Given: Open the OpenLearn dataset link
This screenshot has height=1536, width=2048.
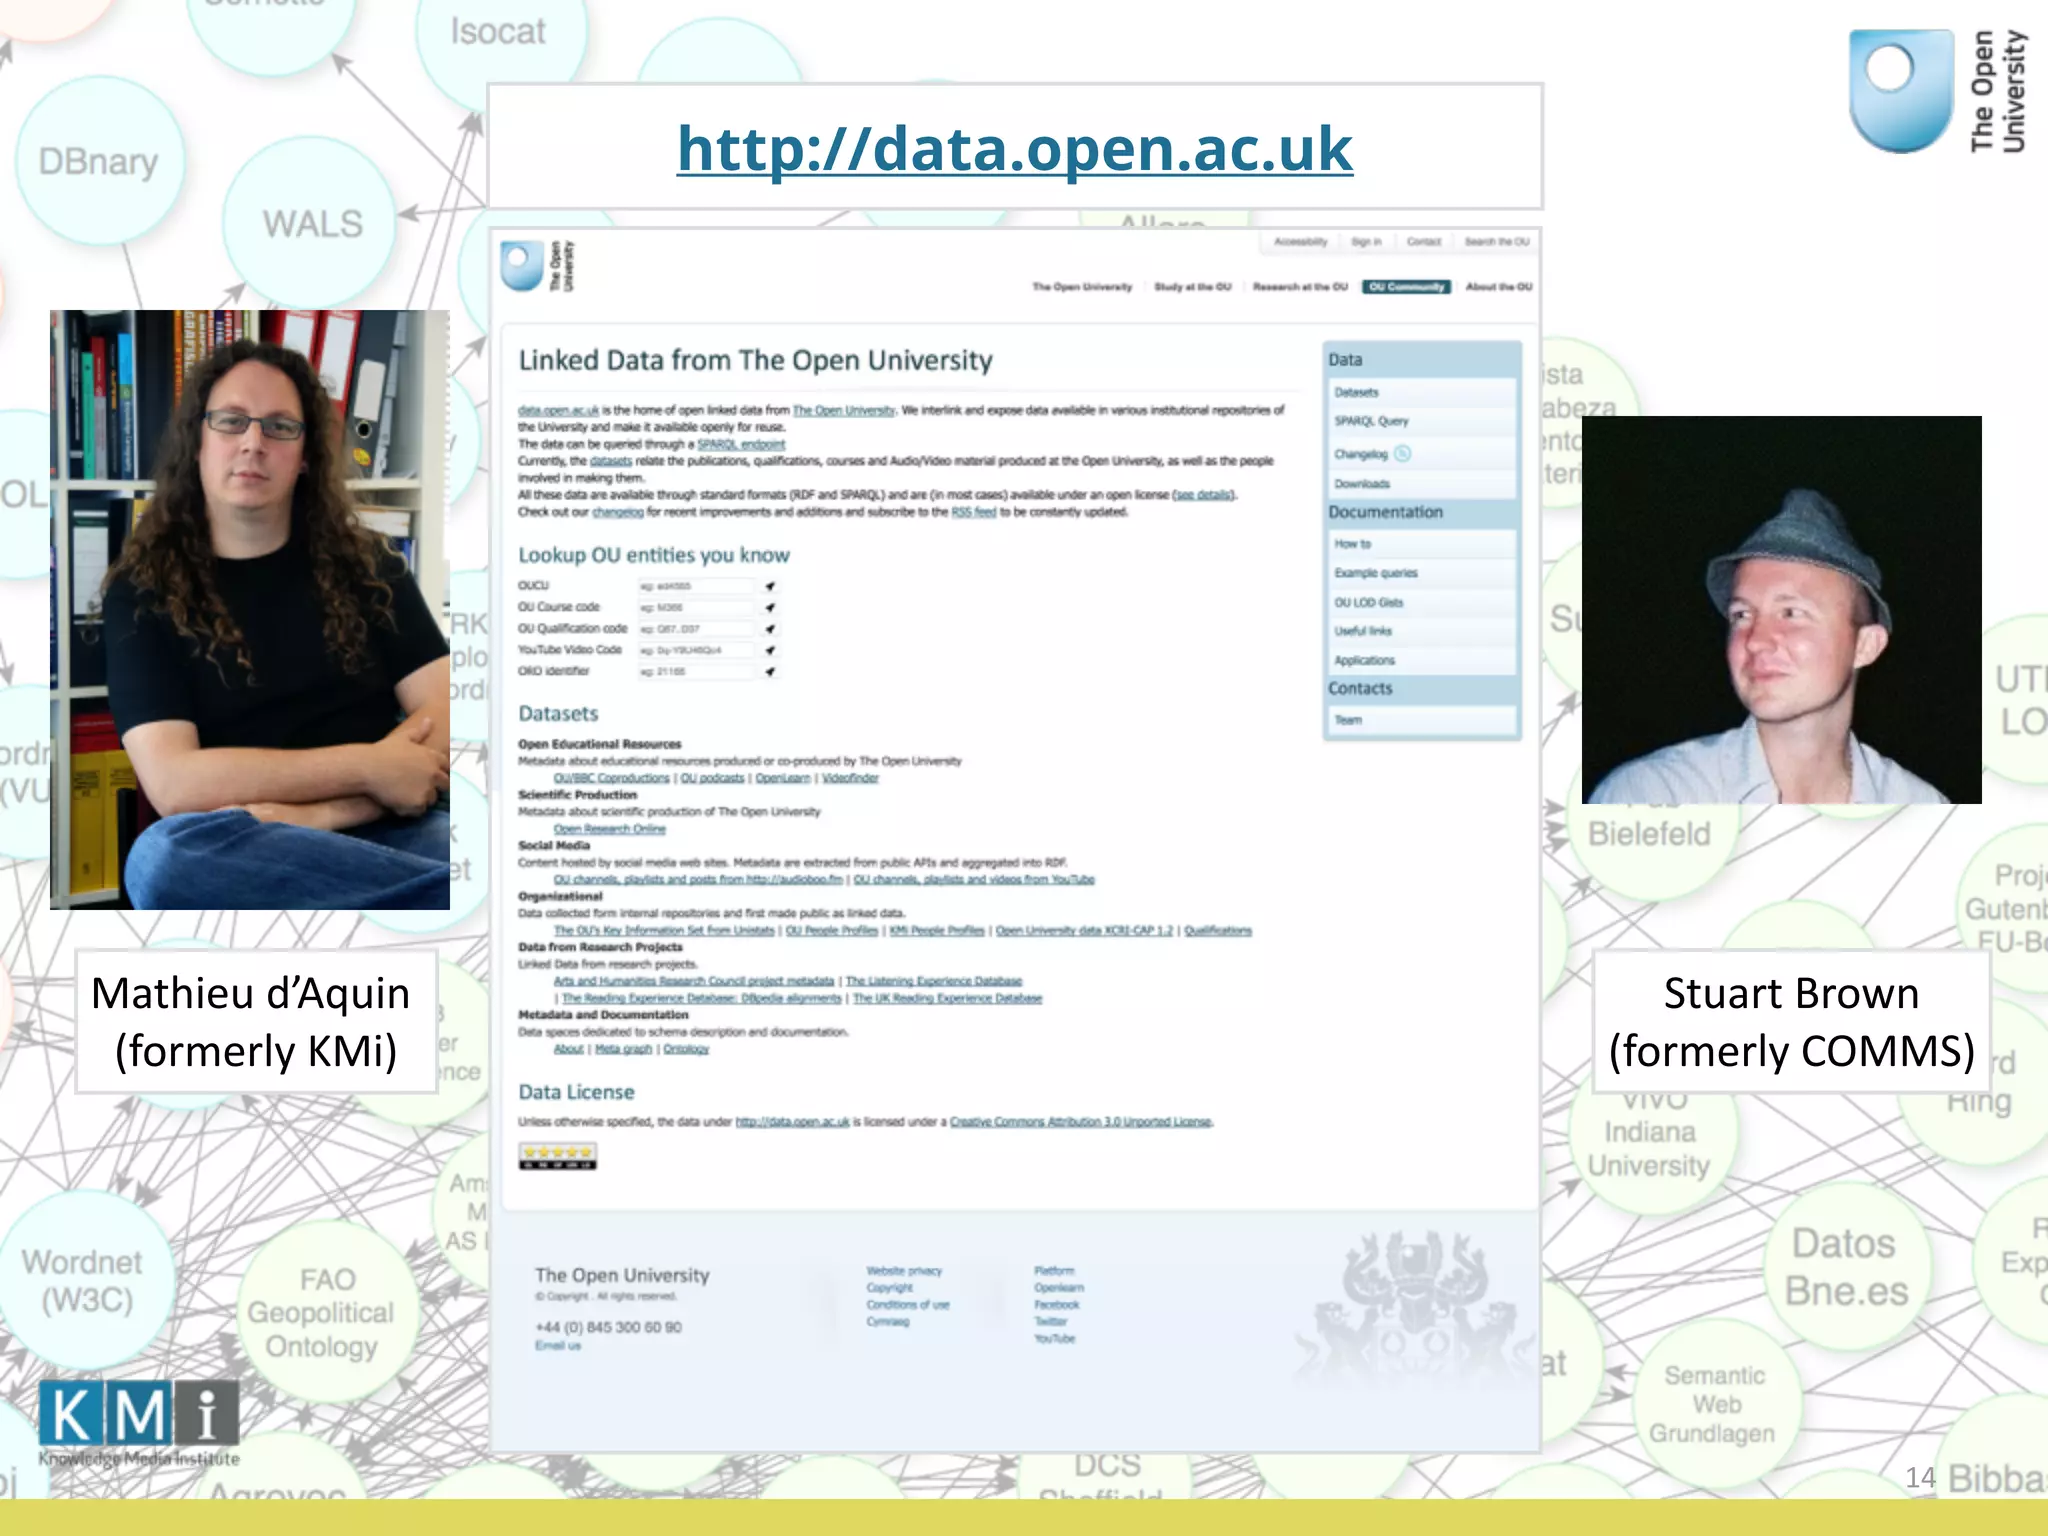Looking at the screenshot, I should point(782,778).
